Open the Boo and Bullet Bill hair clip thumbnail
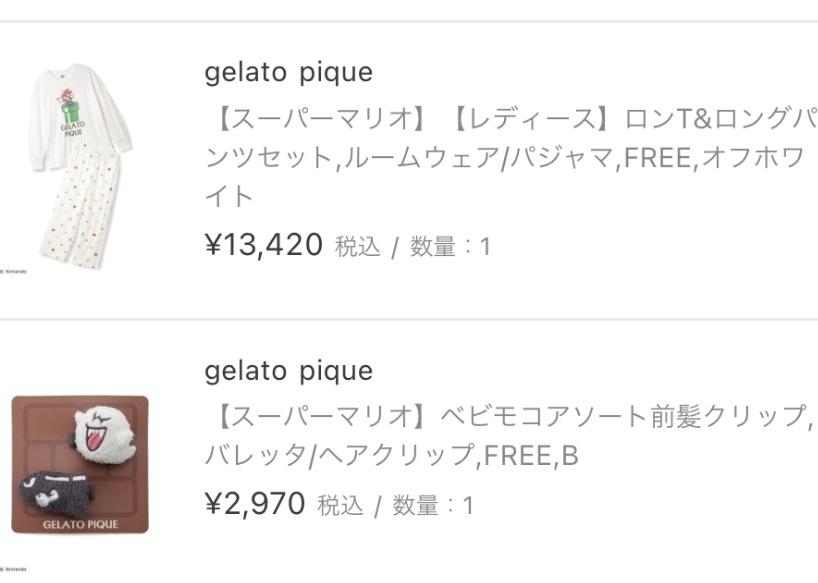The image size is (818, 583). (80, 465)
